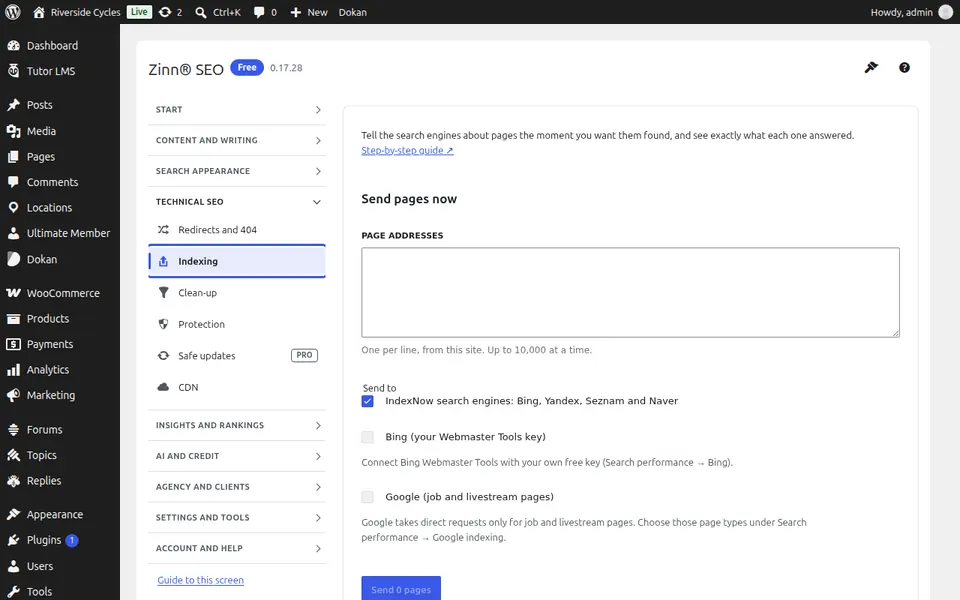Click the Live status badge
The height and width of the screenshot is (600, 960).
[x=140, y=12]
